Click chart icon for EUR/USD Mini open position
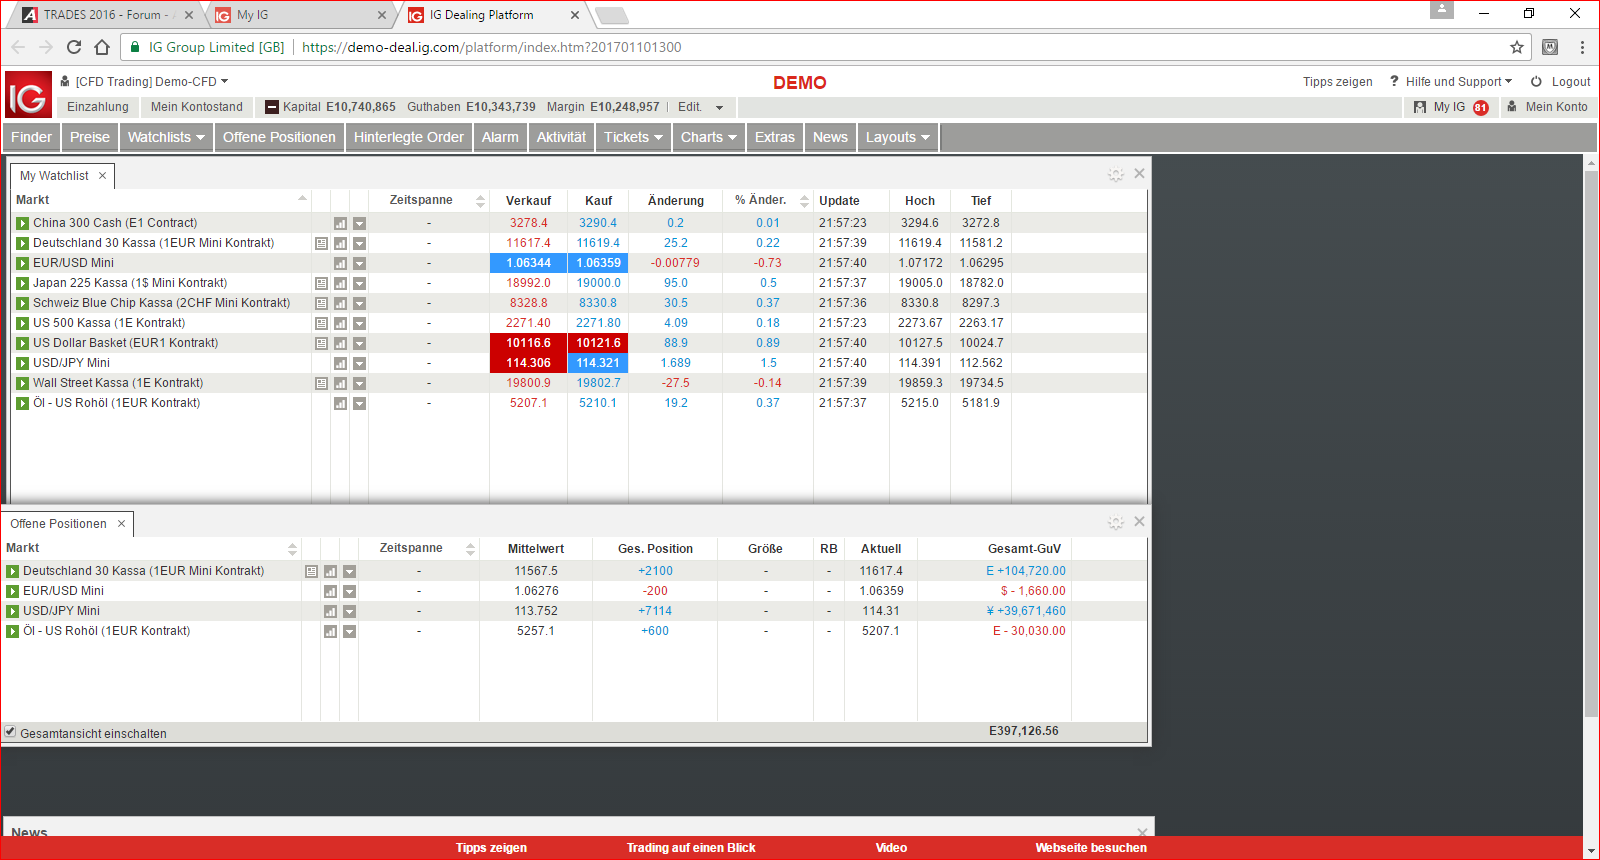Image resolution: width=1600 pixels, height=860 pixels. 330,591
